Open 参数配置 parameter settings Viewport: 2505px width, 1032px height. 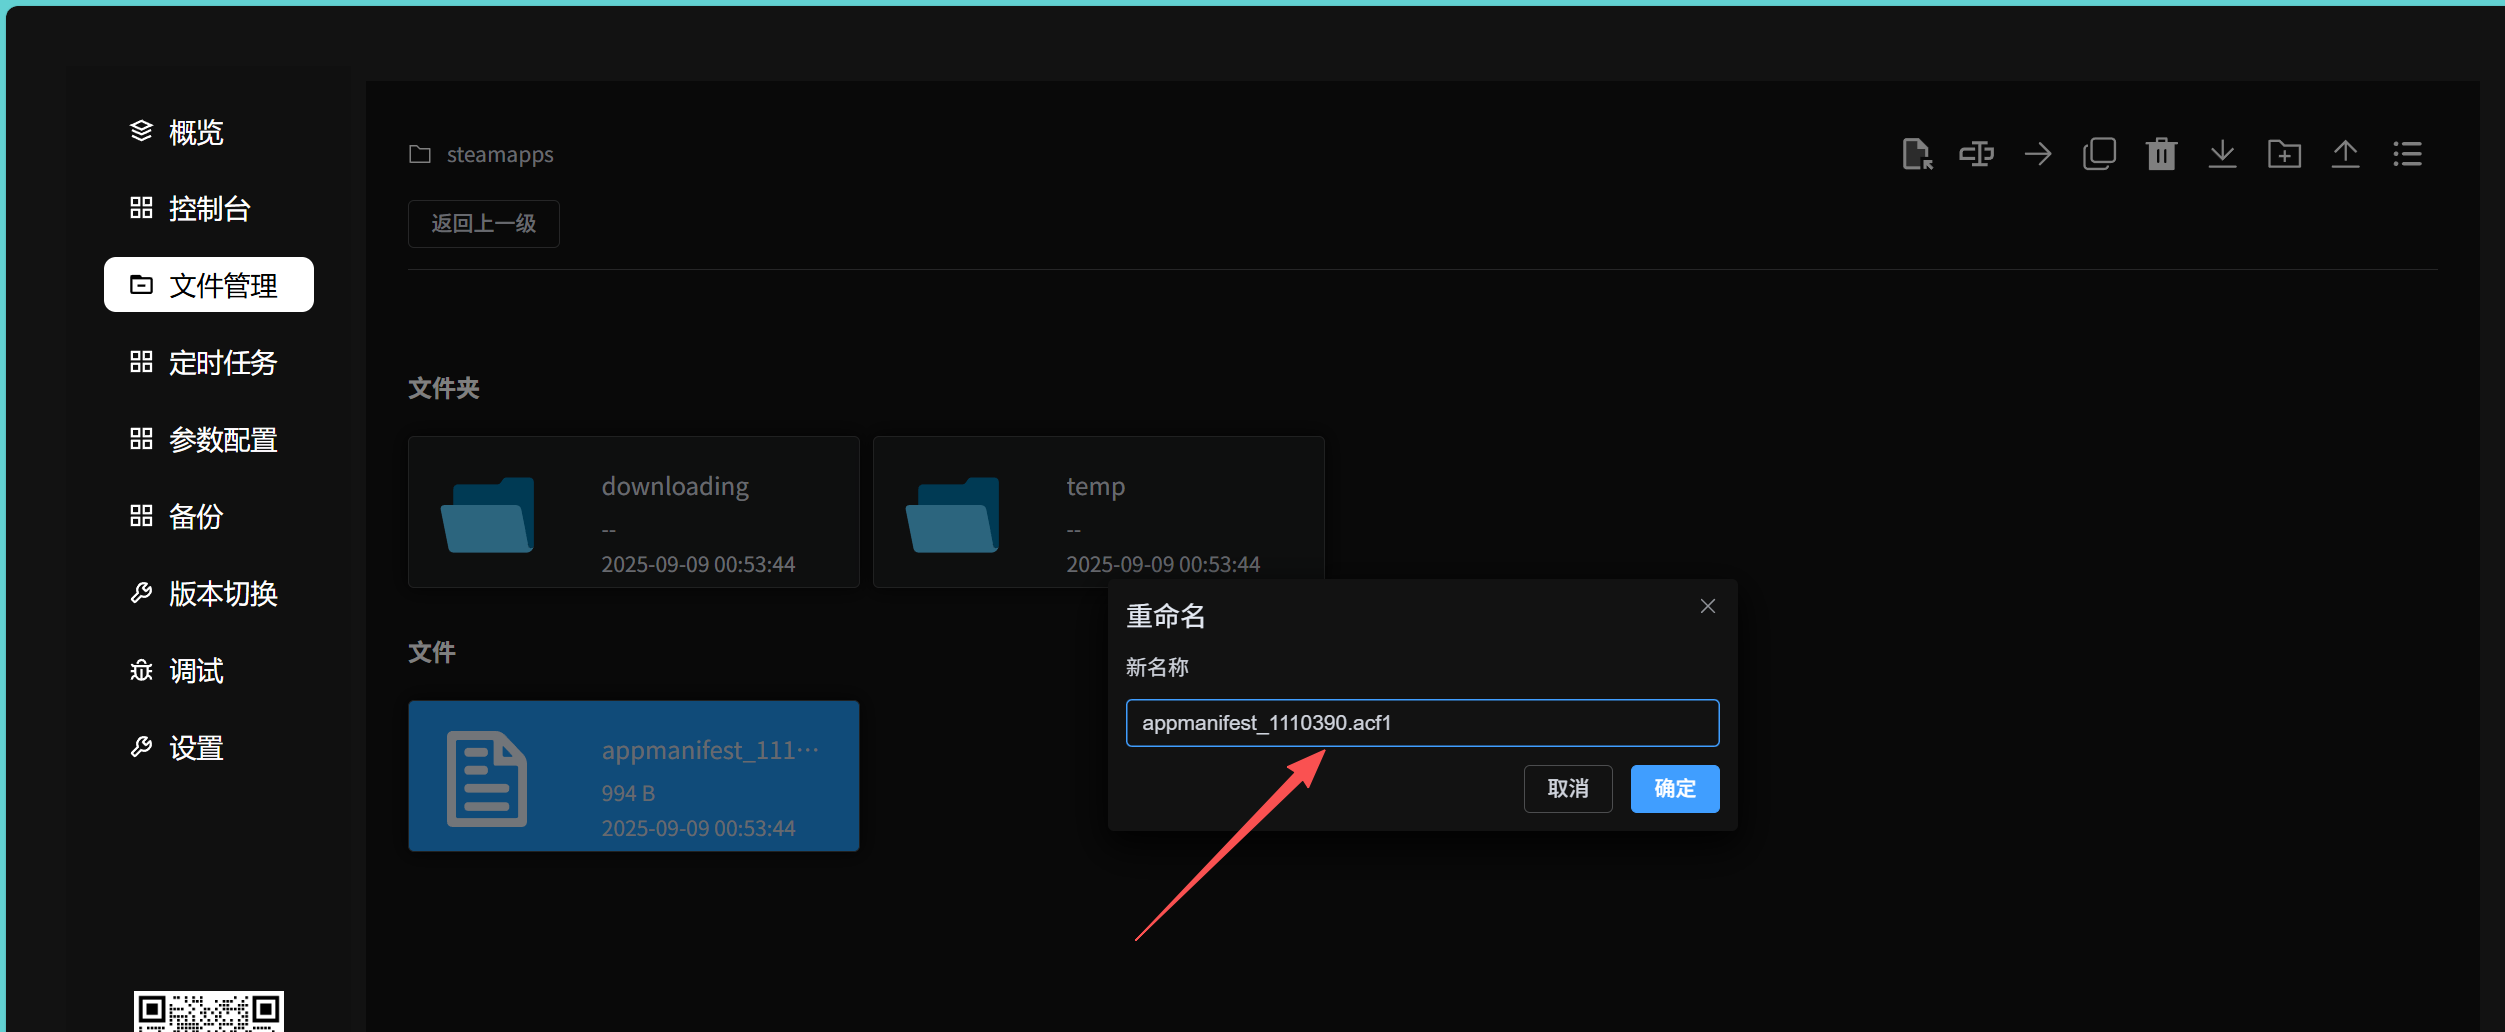coord(208,439)
